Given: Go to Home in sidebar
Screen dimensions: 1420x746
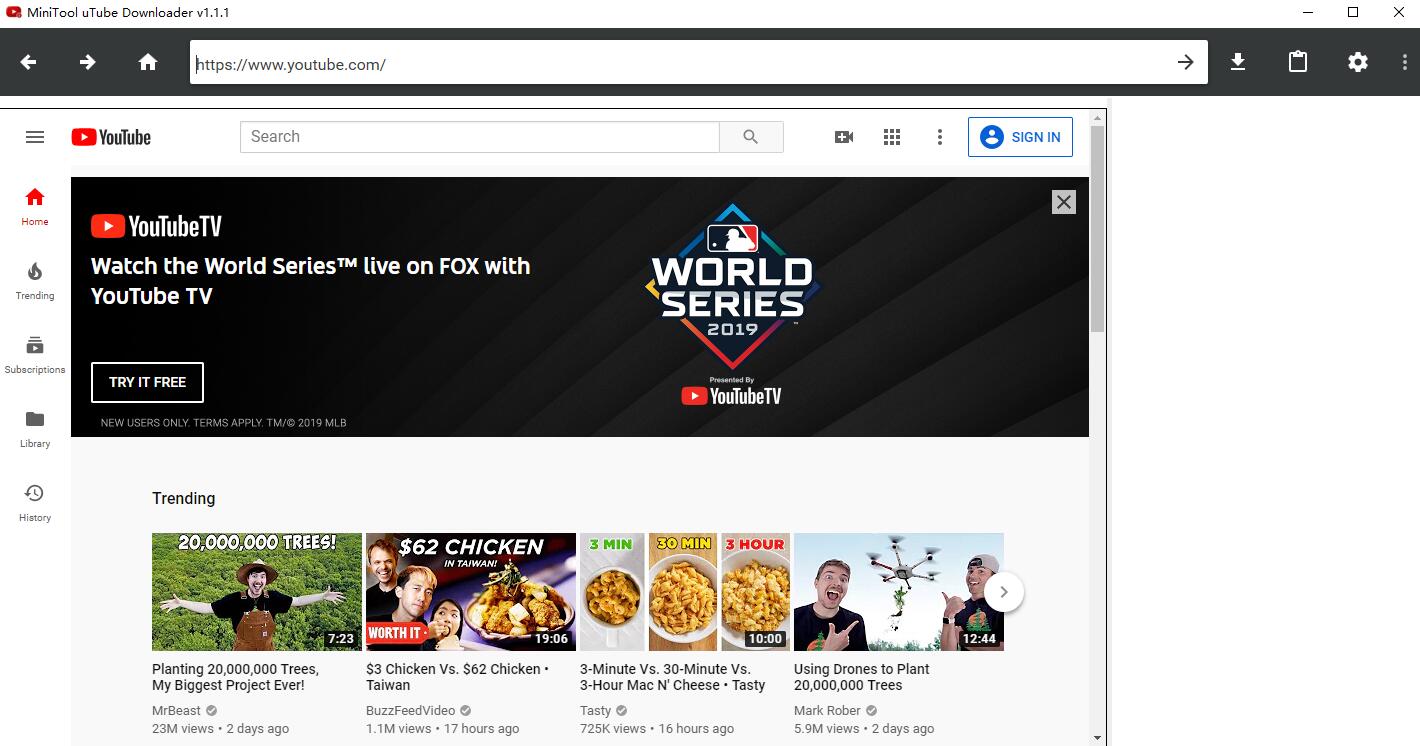Looking at the screenshot, I should (x=35, y=206).
